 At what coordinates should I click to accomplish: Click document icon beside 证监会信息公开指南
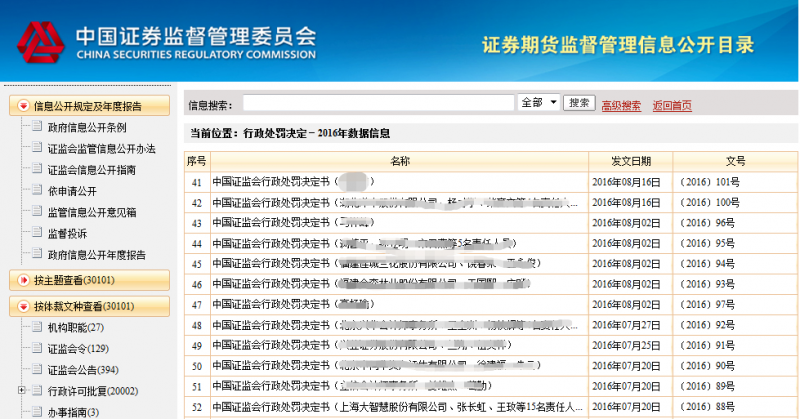click(x=37, y=168)
